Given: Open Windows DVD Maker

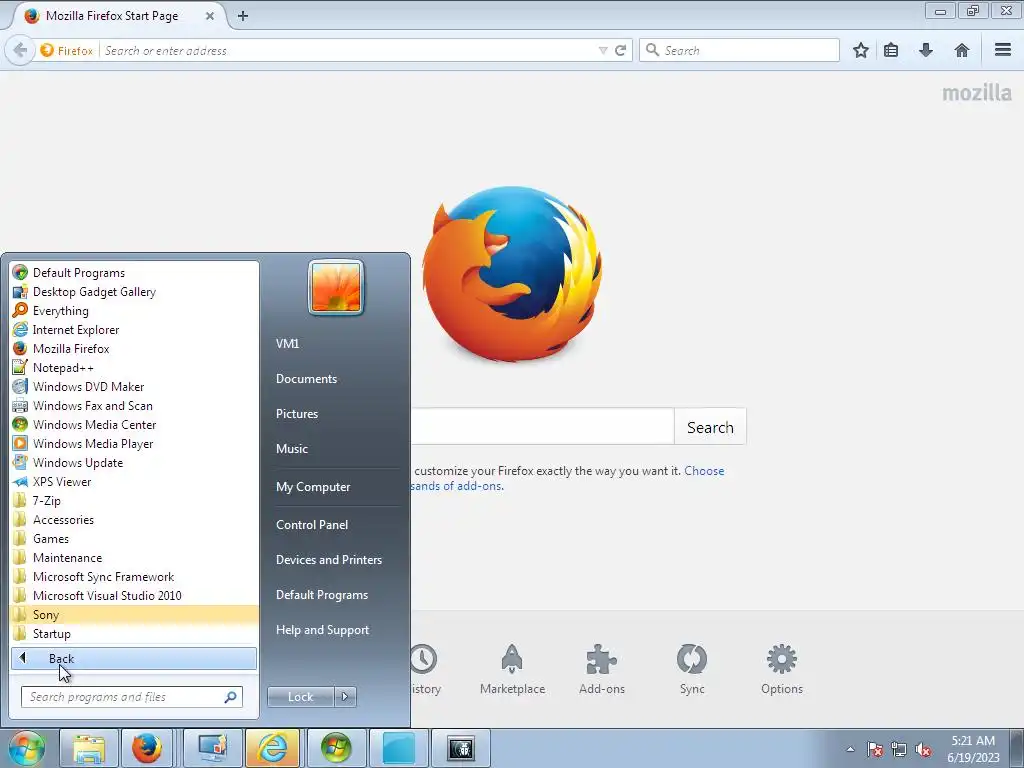Looking at the screenshot, I should tap(135, 387).
